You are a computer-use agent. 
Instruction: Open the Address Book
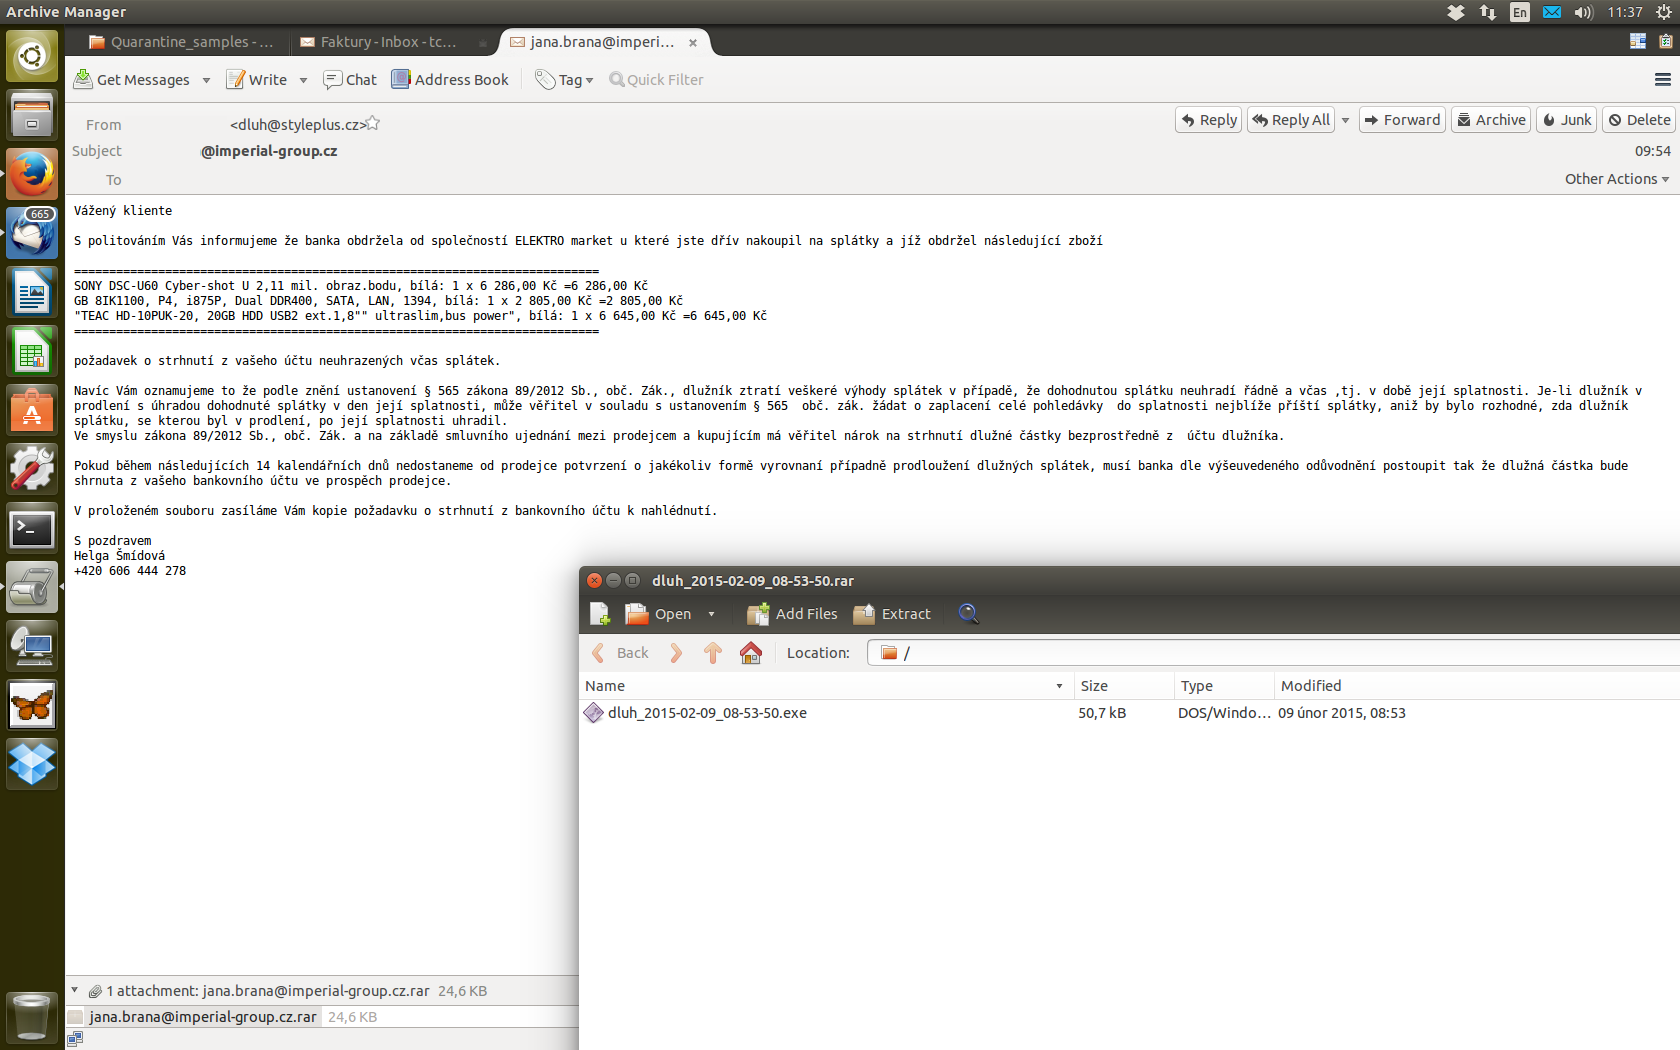click(x=450, y=80)
